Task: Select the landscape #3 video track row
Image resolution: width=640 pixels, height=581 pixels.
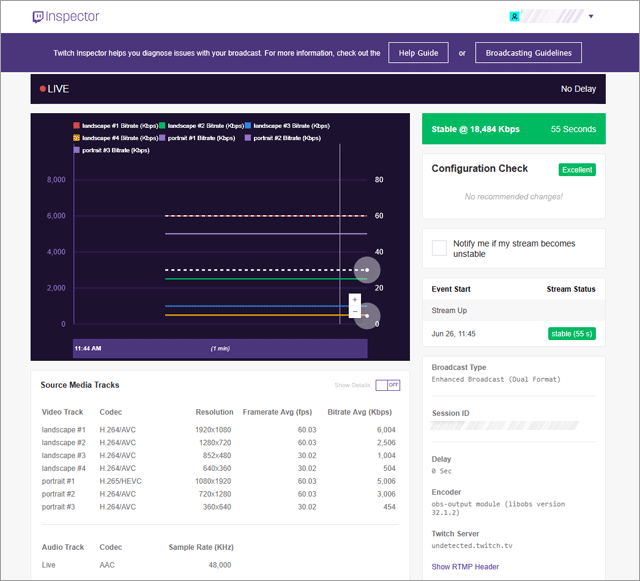Action: coord(219,455)
